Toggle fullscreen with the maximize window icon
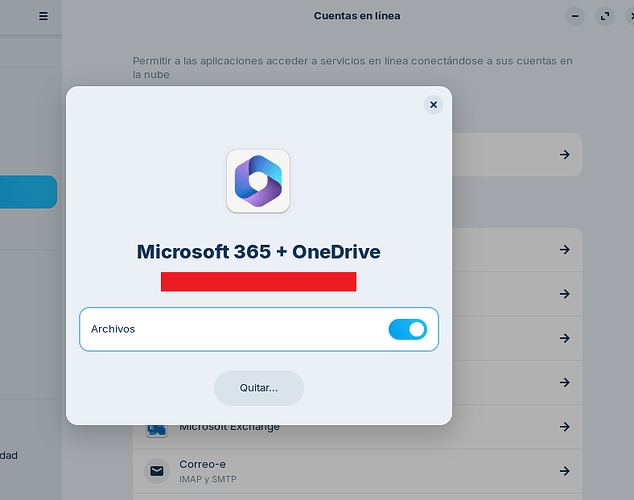 tap(605, 16)
